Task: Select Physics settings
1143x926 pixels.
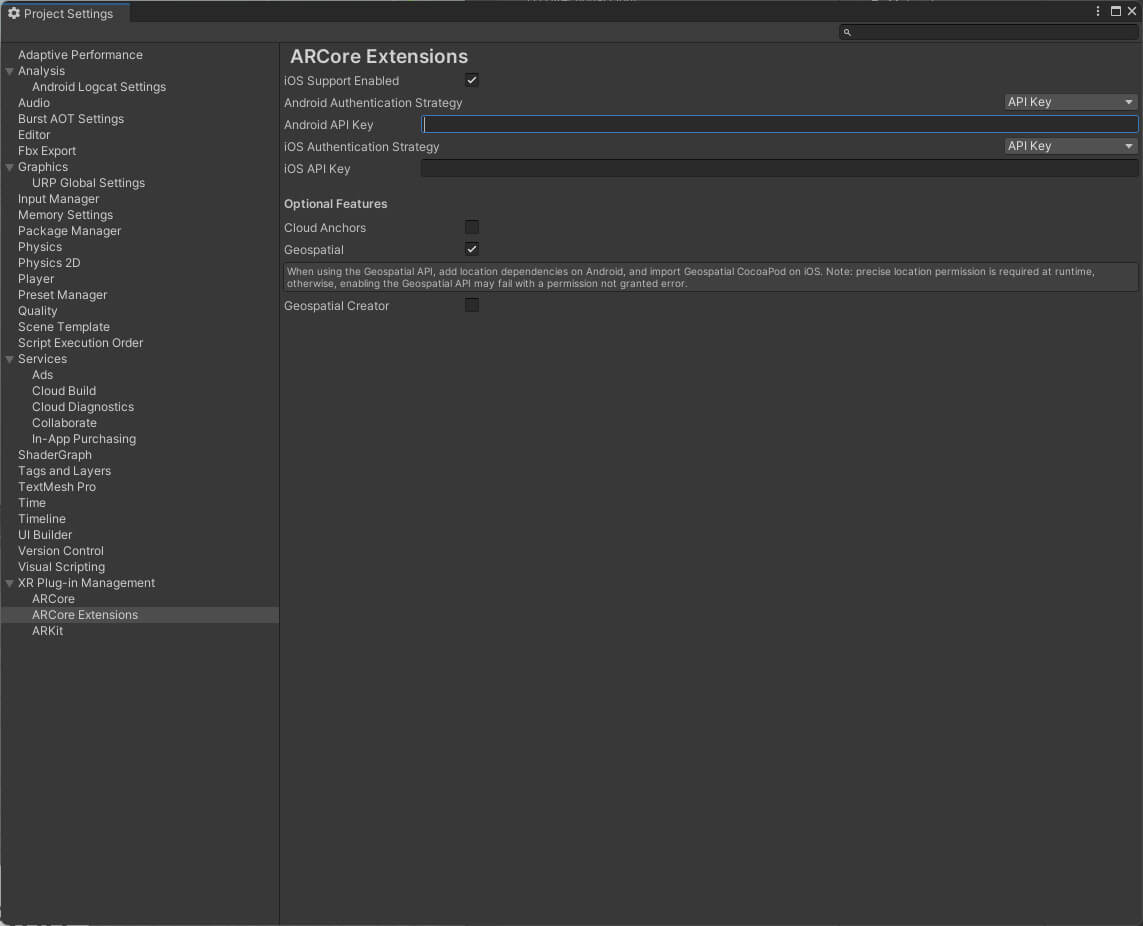Action: point(39,247)
